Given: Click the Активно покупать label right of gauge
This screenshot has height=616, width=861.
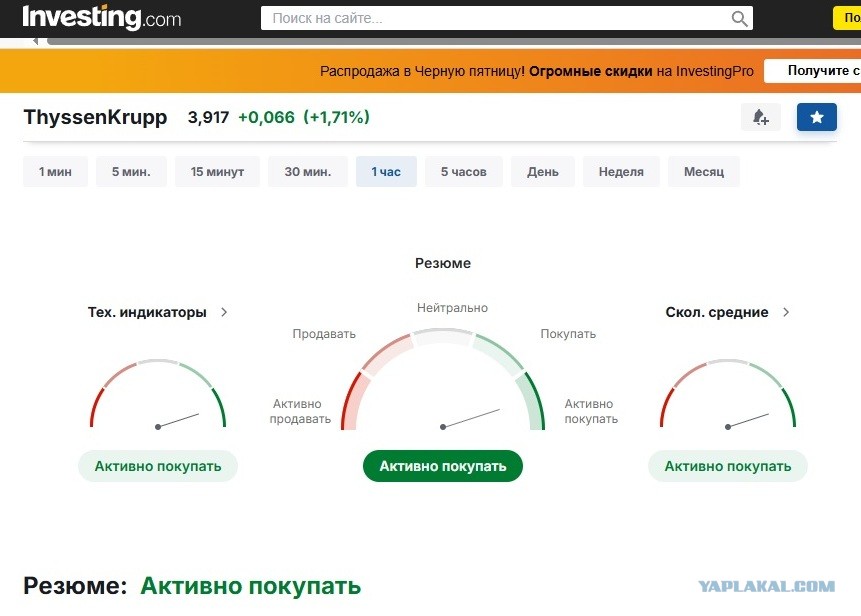Looking at the screenshot, I should tap(591, 411).
